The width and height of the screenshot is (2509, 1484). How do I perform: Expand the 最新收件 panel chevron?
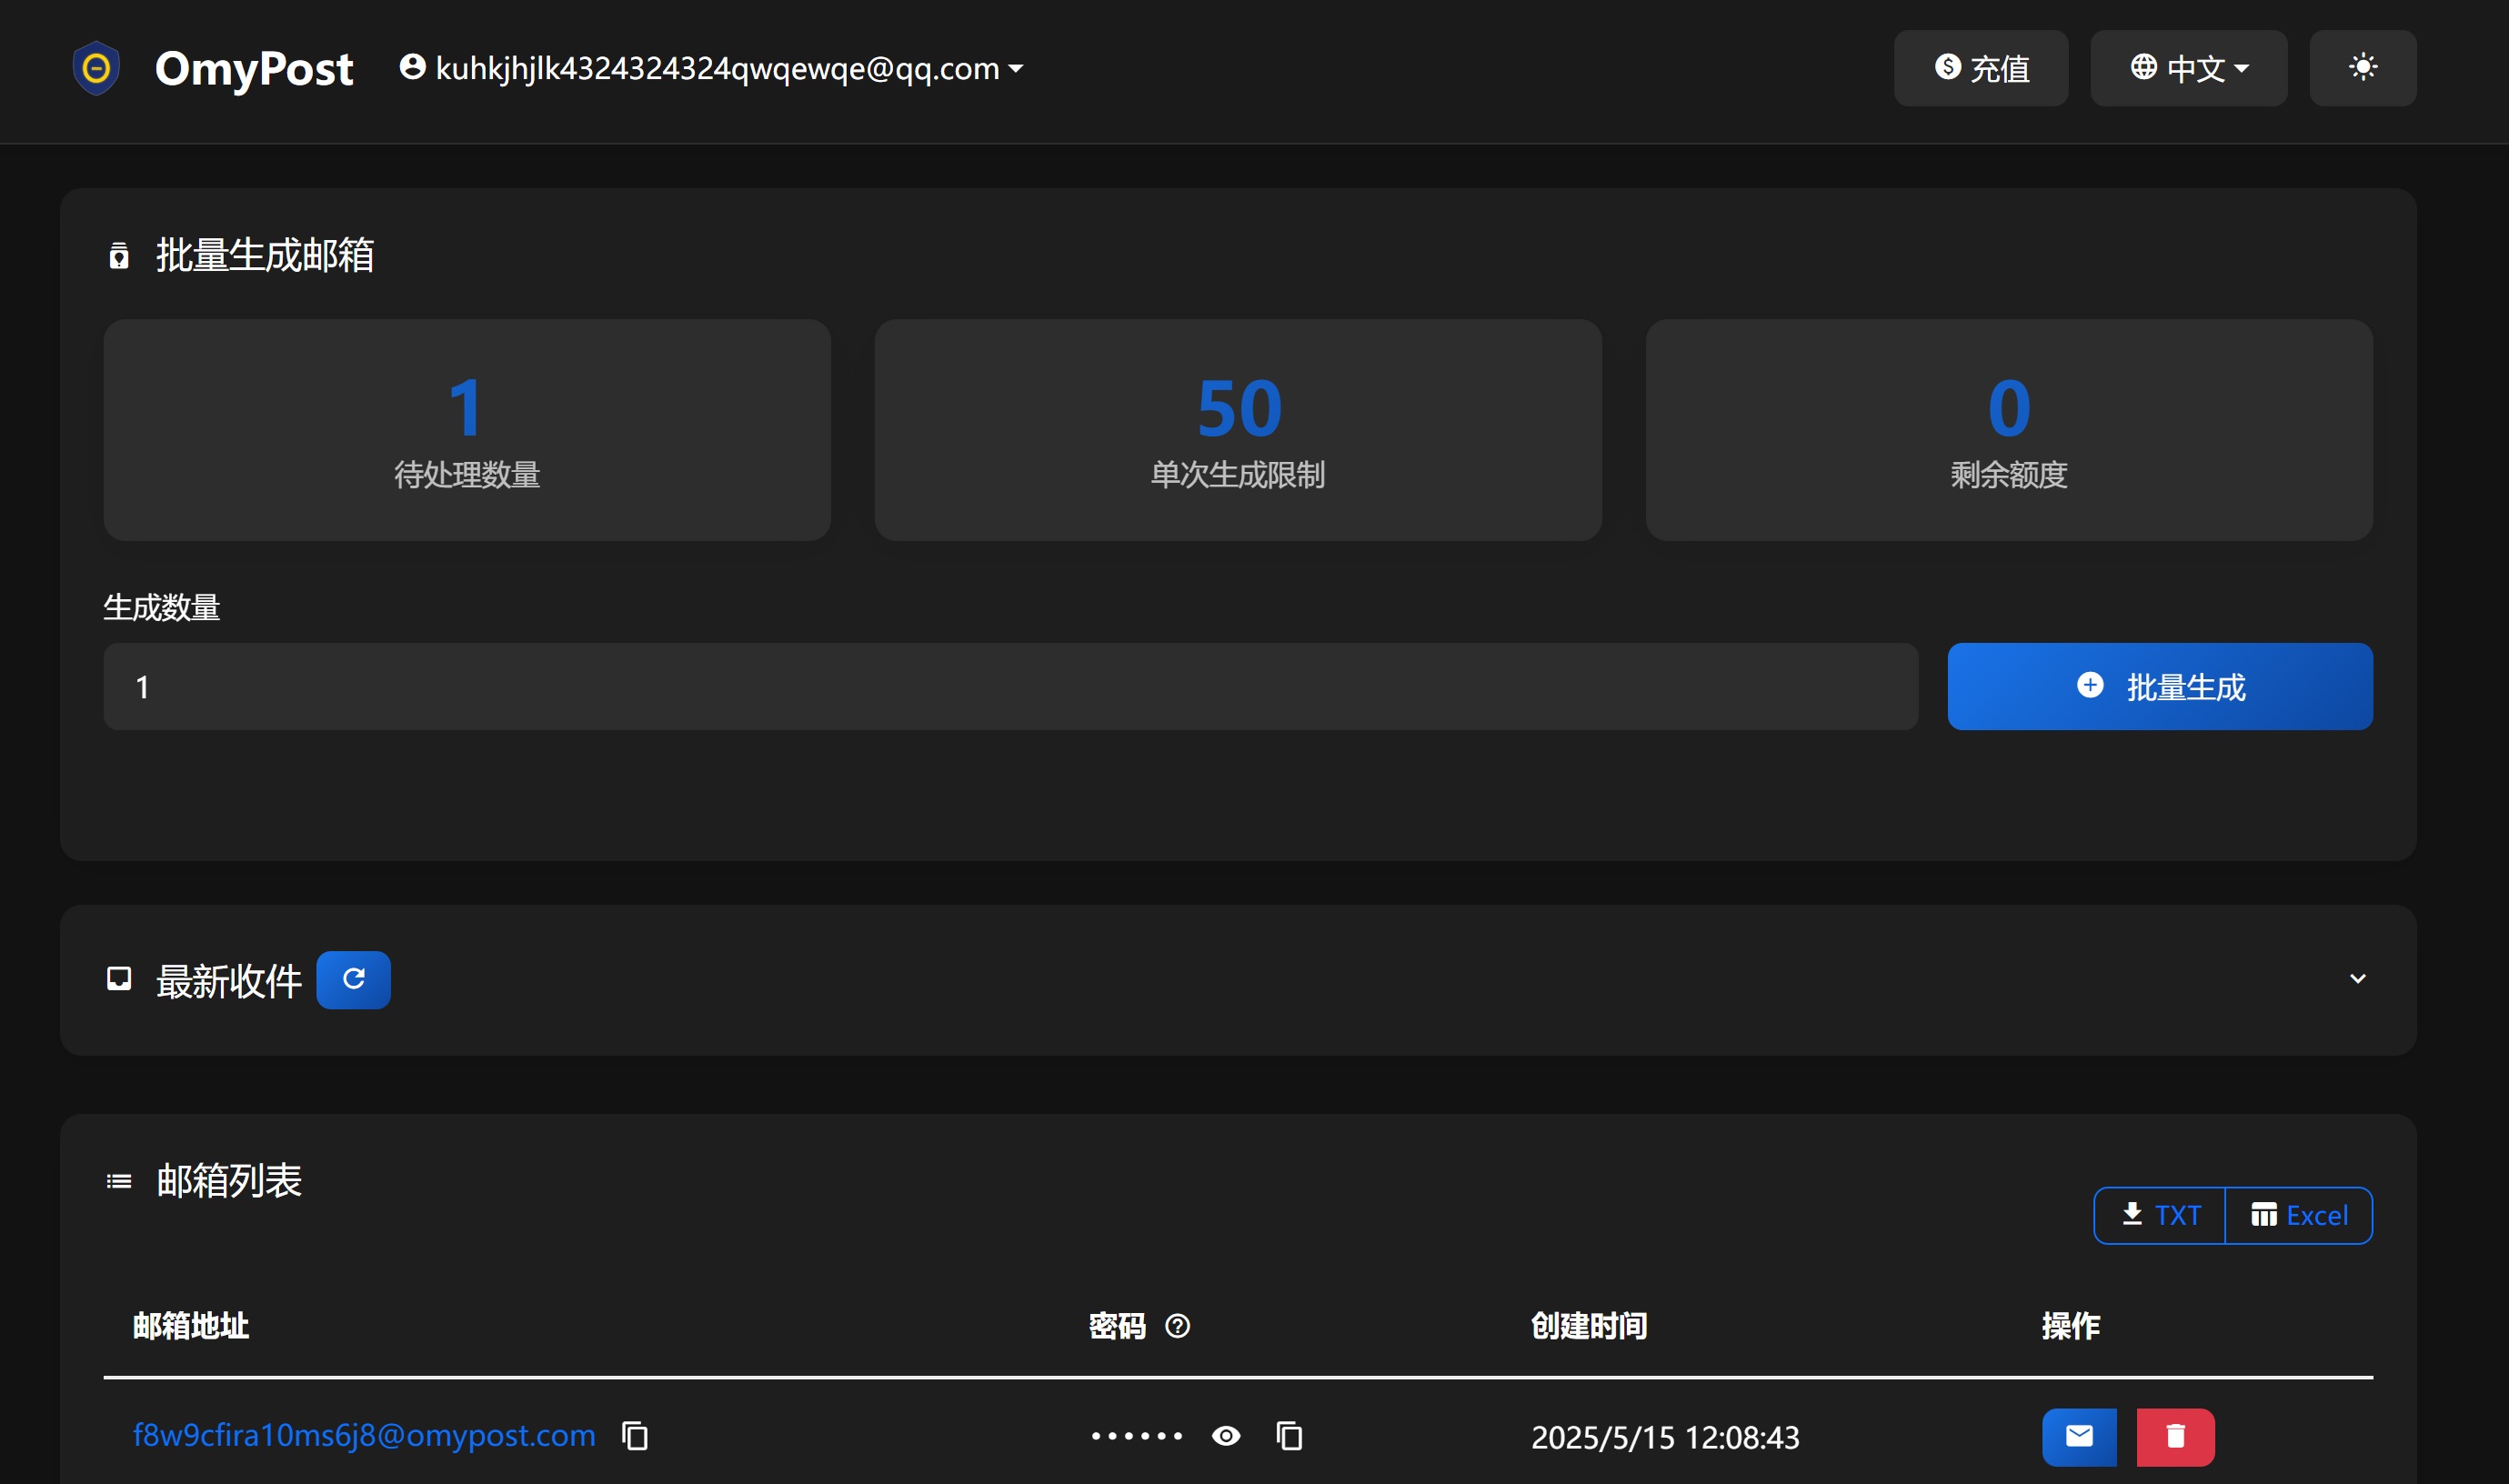point(2357,979)
